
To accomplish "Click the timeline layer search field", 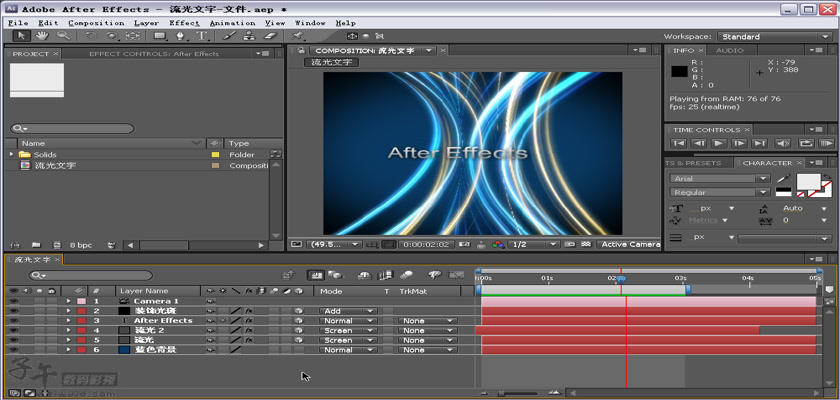I will click(90, 276).
